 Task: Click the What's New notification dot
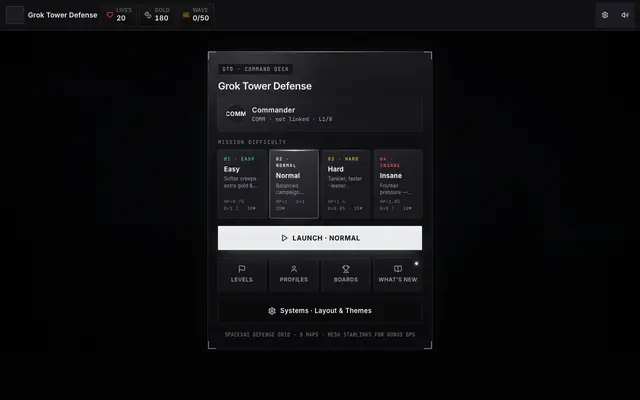point(416,264)
